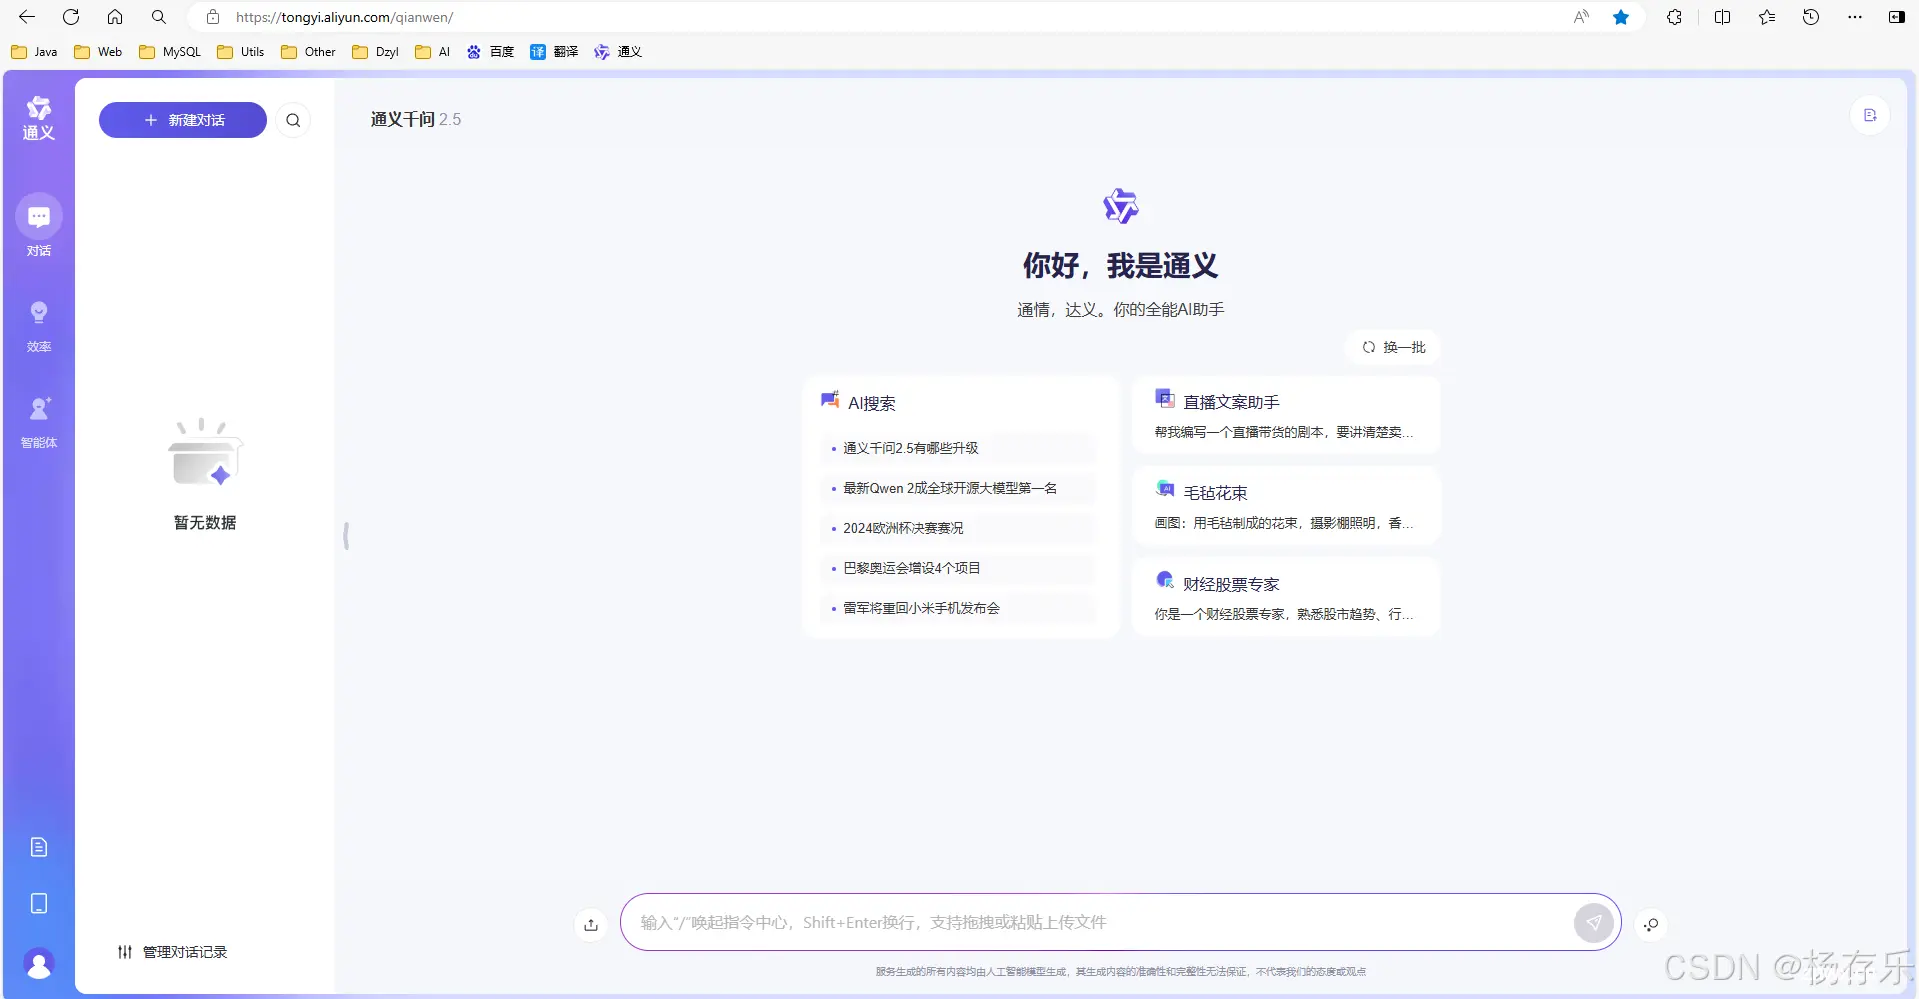
Task: Search conversation history with magnifier icon
Action: [x=293, y=120]
